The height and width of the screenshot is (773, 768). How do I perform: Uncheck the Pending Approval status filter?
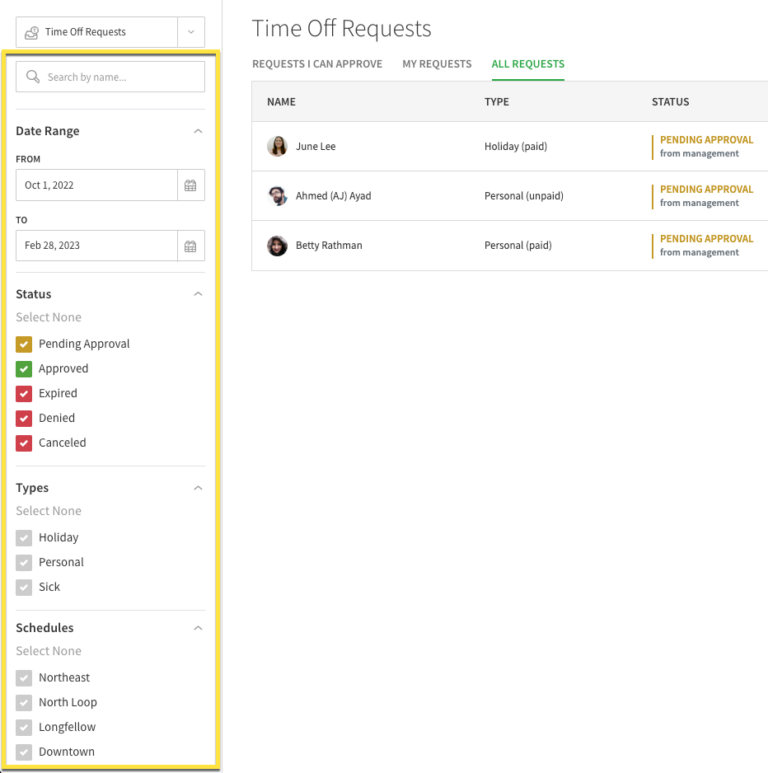pyautogui.click(x=24, y=344)
